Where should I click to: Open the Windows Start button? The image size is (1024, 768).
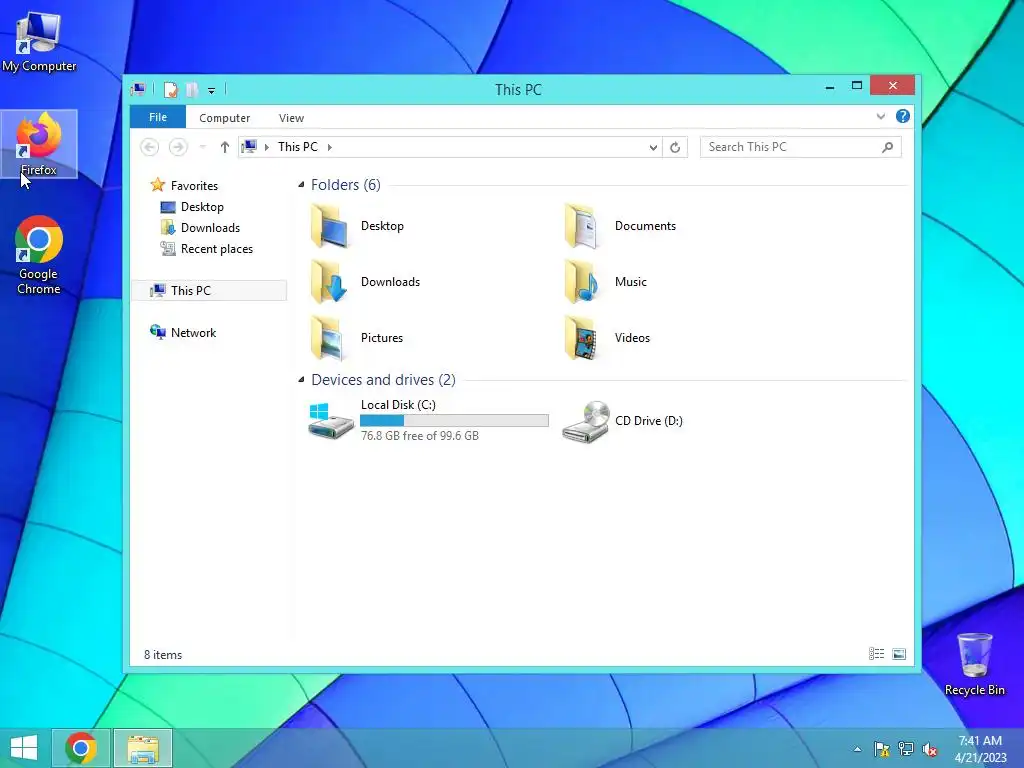click(x=24, y=748)
